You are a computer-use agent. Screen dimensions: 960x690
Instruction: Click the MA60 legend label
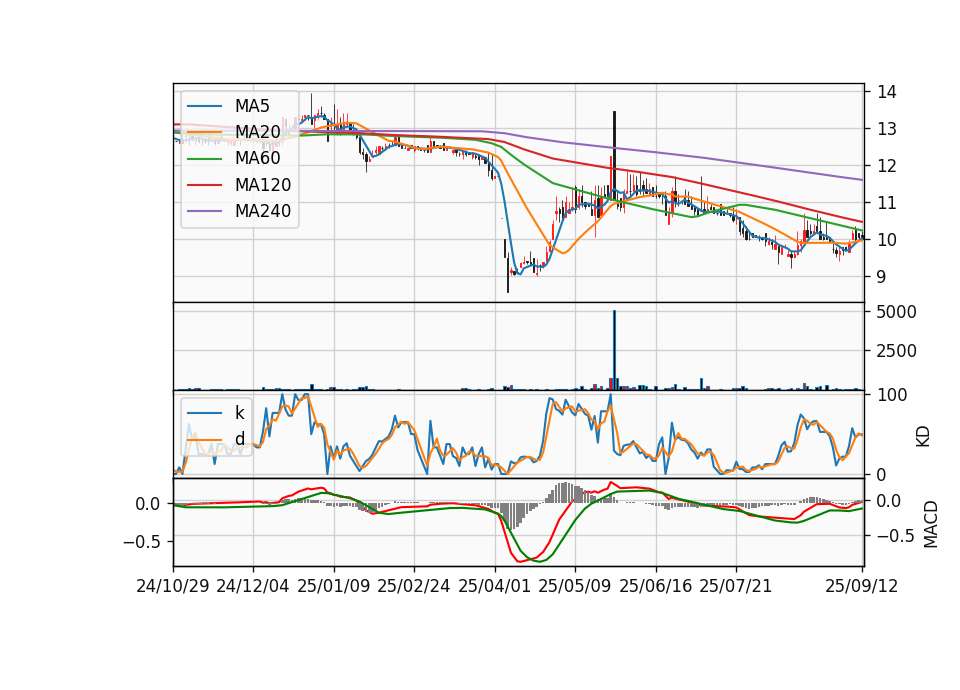257,159
